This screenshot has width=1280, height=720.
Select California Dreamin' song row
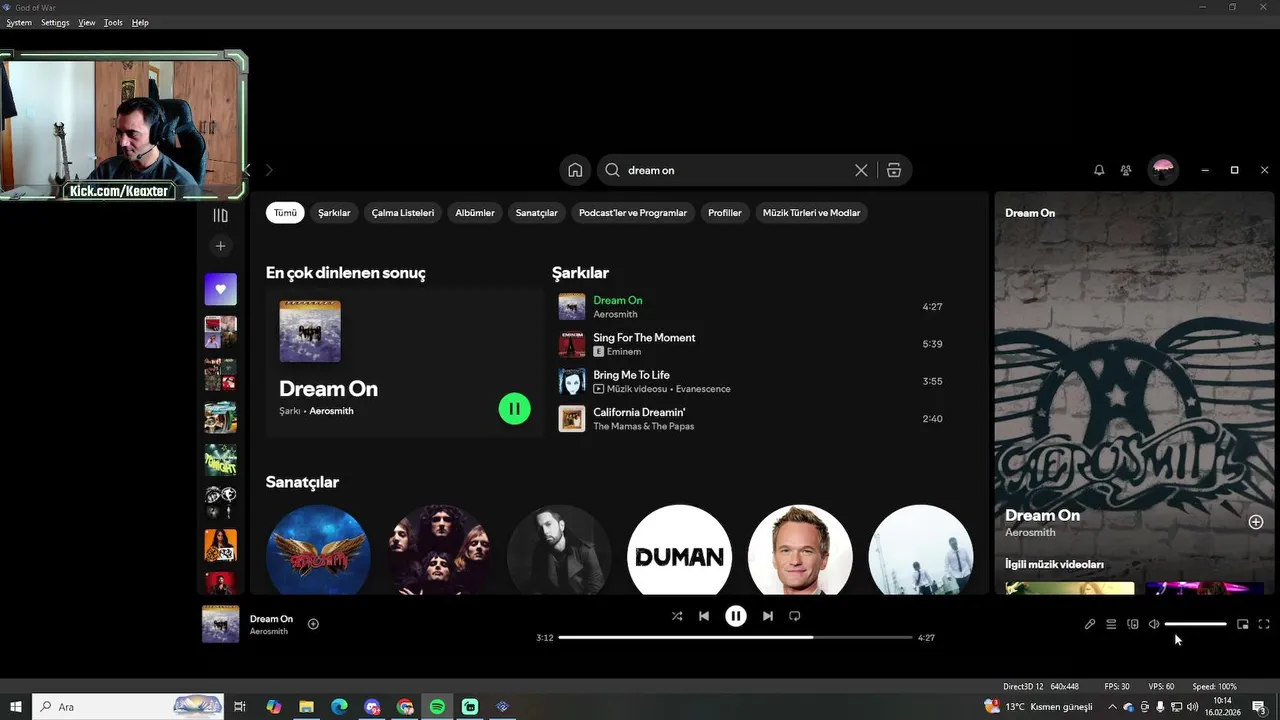coord(750,419)
